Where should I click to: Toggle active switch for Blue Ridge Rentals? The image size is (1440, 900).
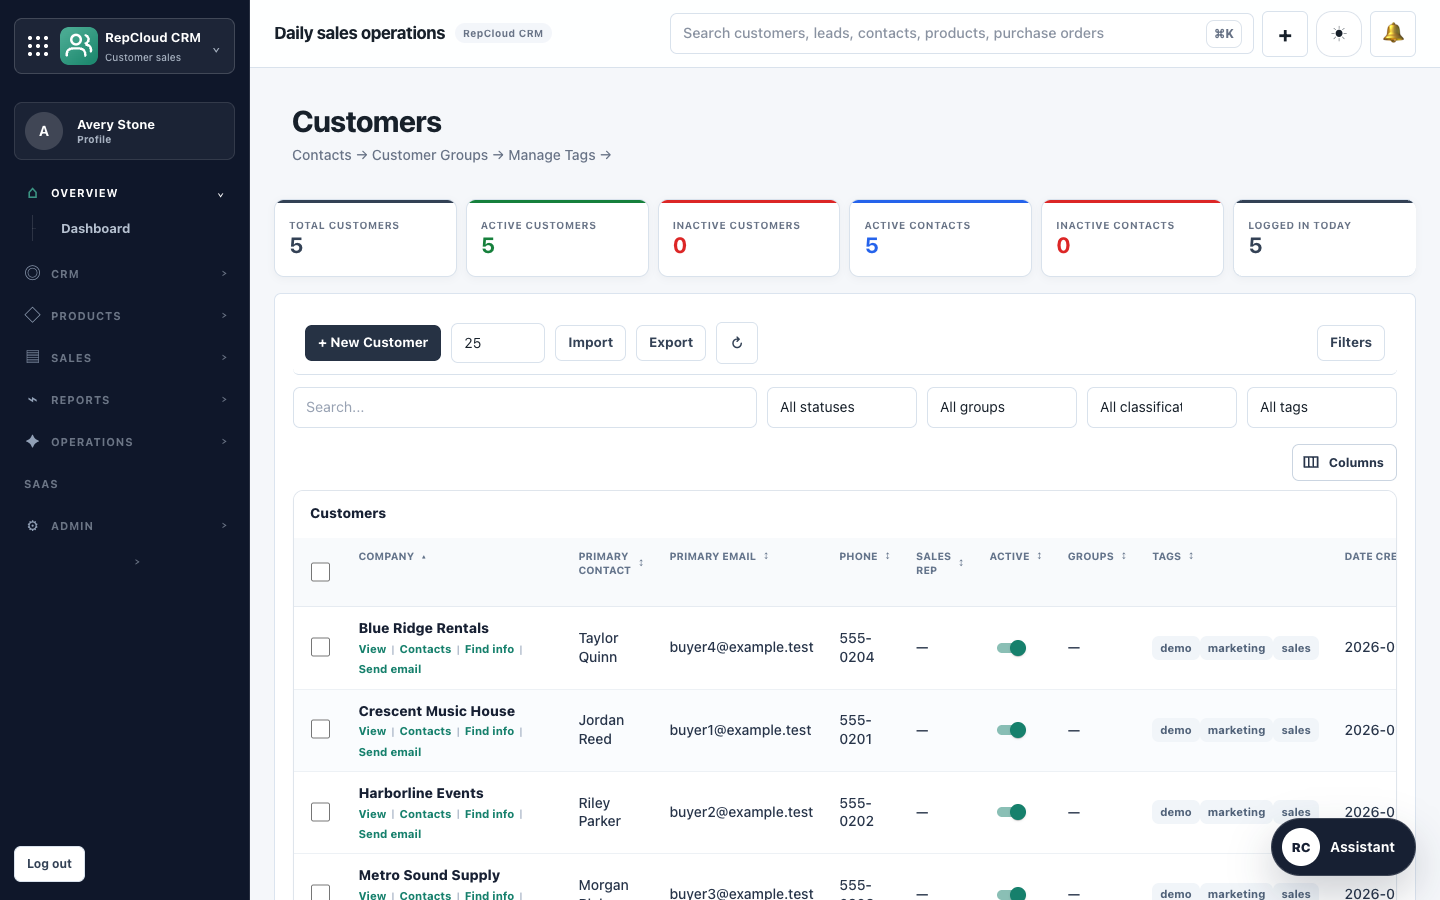pos(1011,648)
